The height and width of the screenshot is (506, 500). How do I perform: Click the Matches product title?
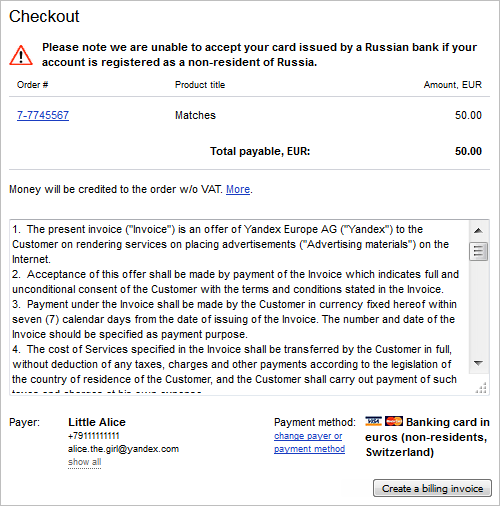click(x=195, y=115)
